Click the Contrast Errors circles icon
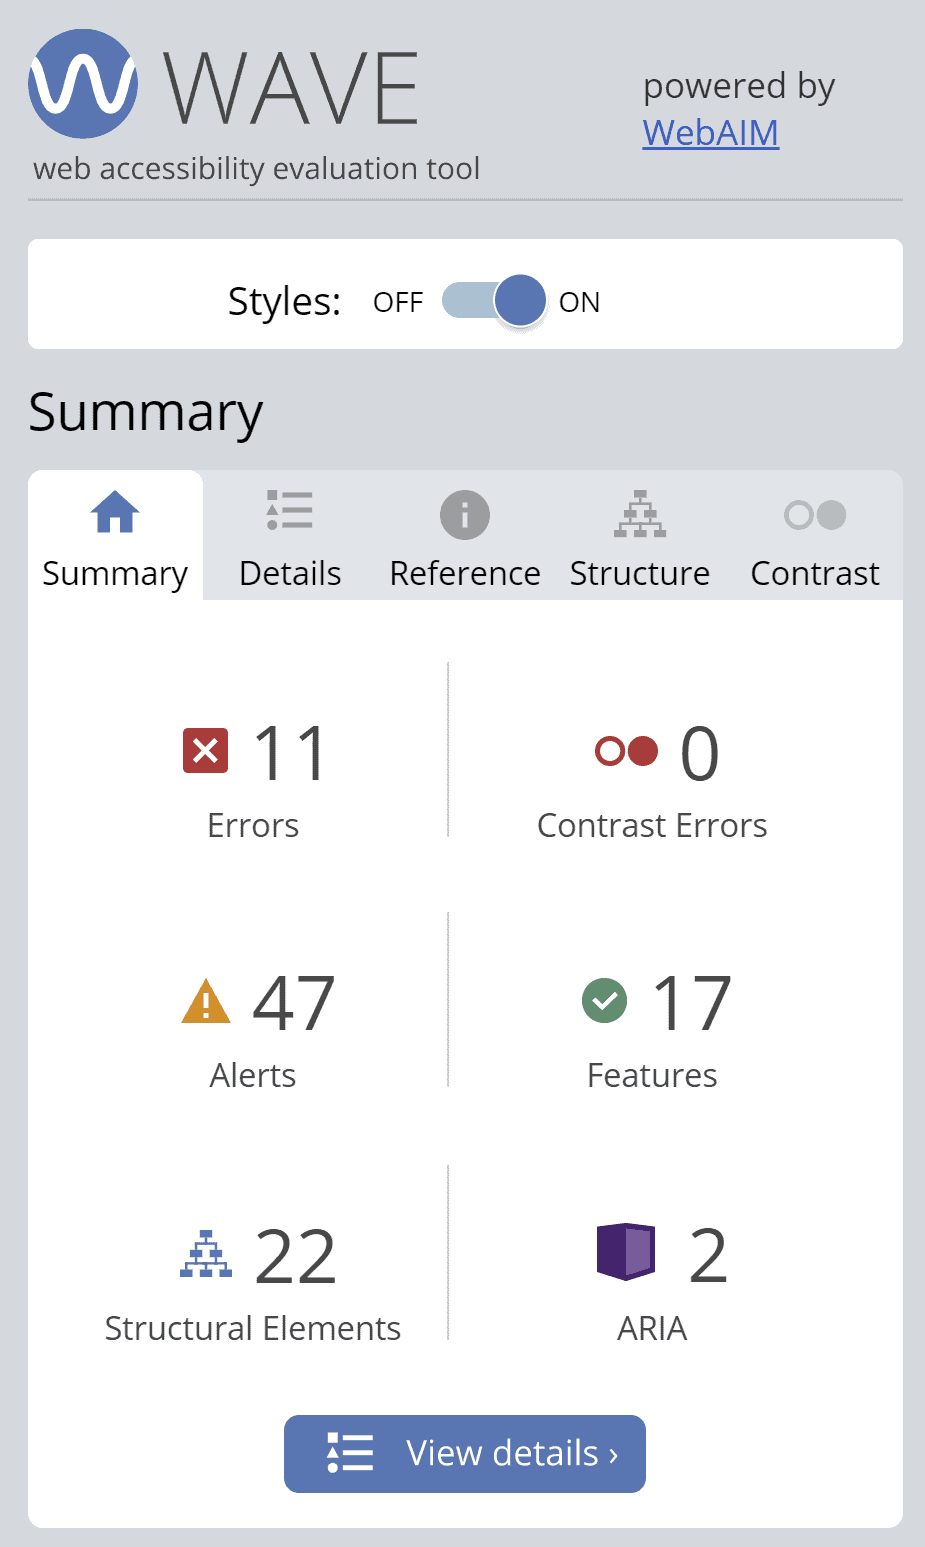 tap(626, 750)
